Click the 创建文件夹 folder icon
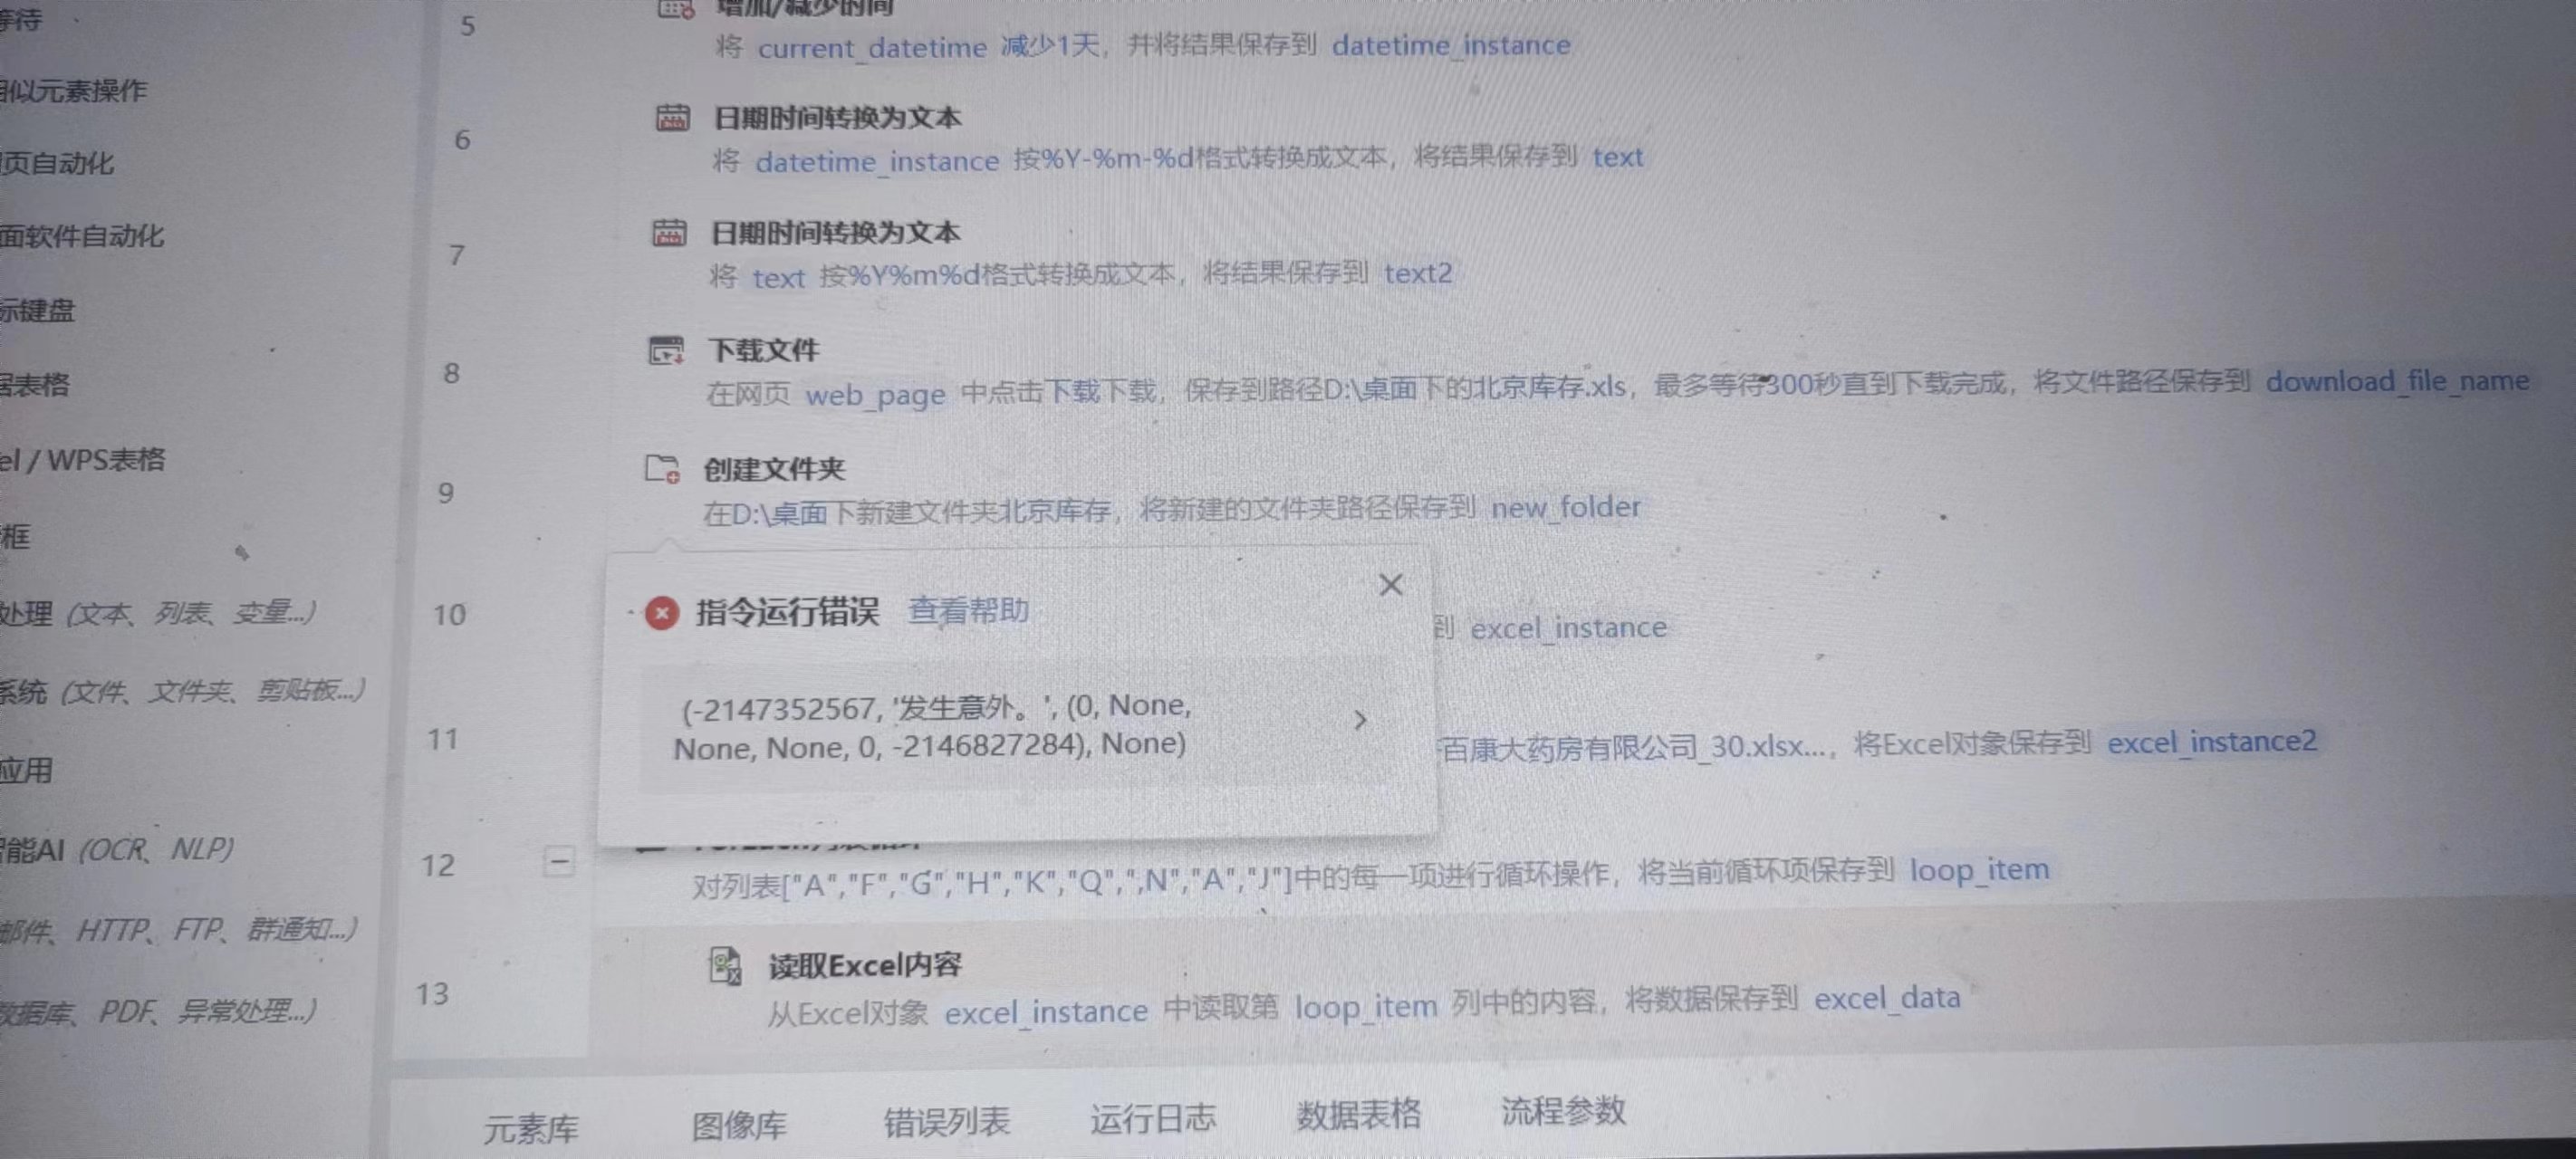2576x1159 pixels. (662, 468)
